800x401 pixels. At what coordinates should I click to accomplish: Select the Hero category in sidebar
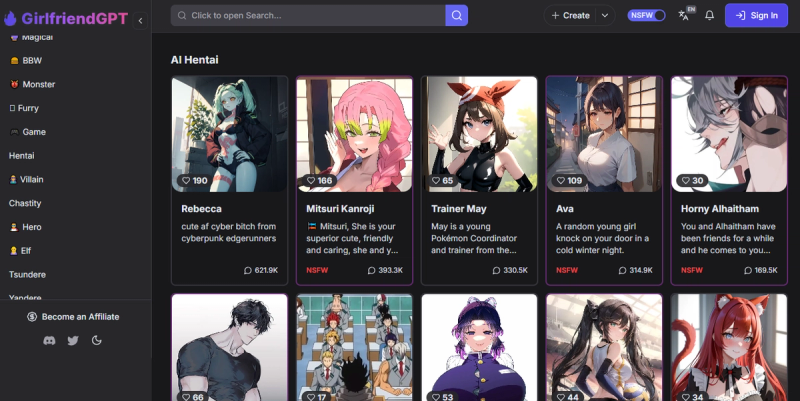tap(26, 227)
